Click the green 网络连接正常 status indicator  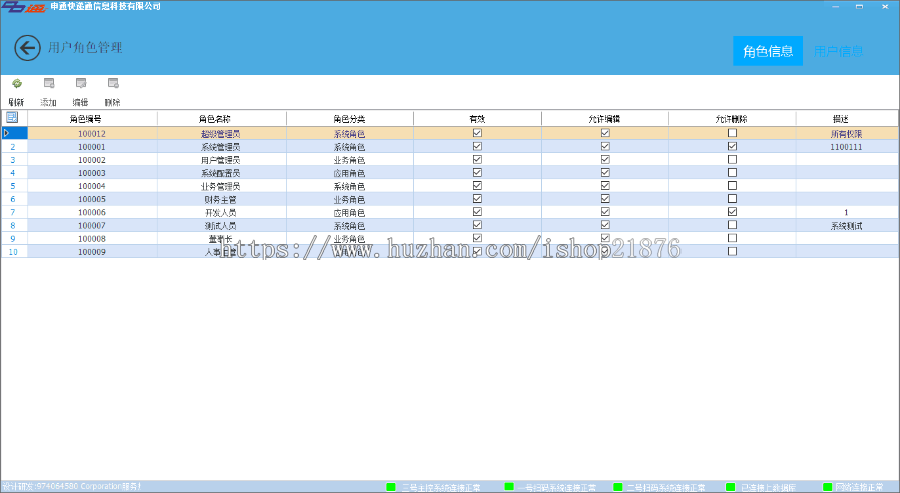click(827, 487)
